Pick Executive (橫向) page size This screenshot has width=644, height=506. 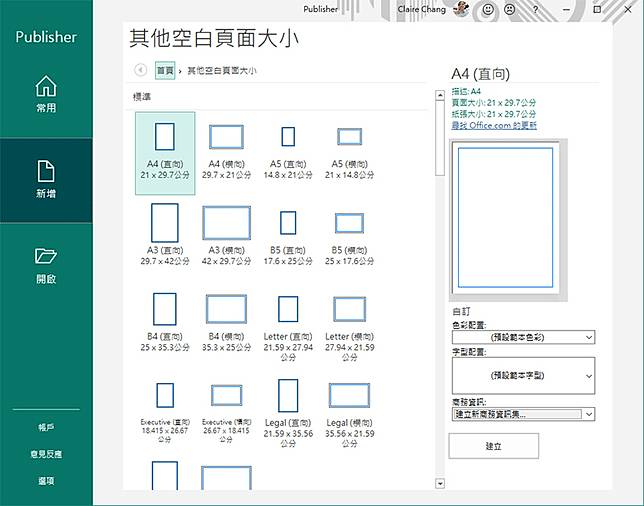(226, 413)
